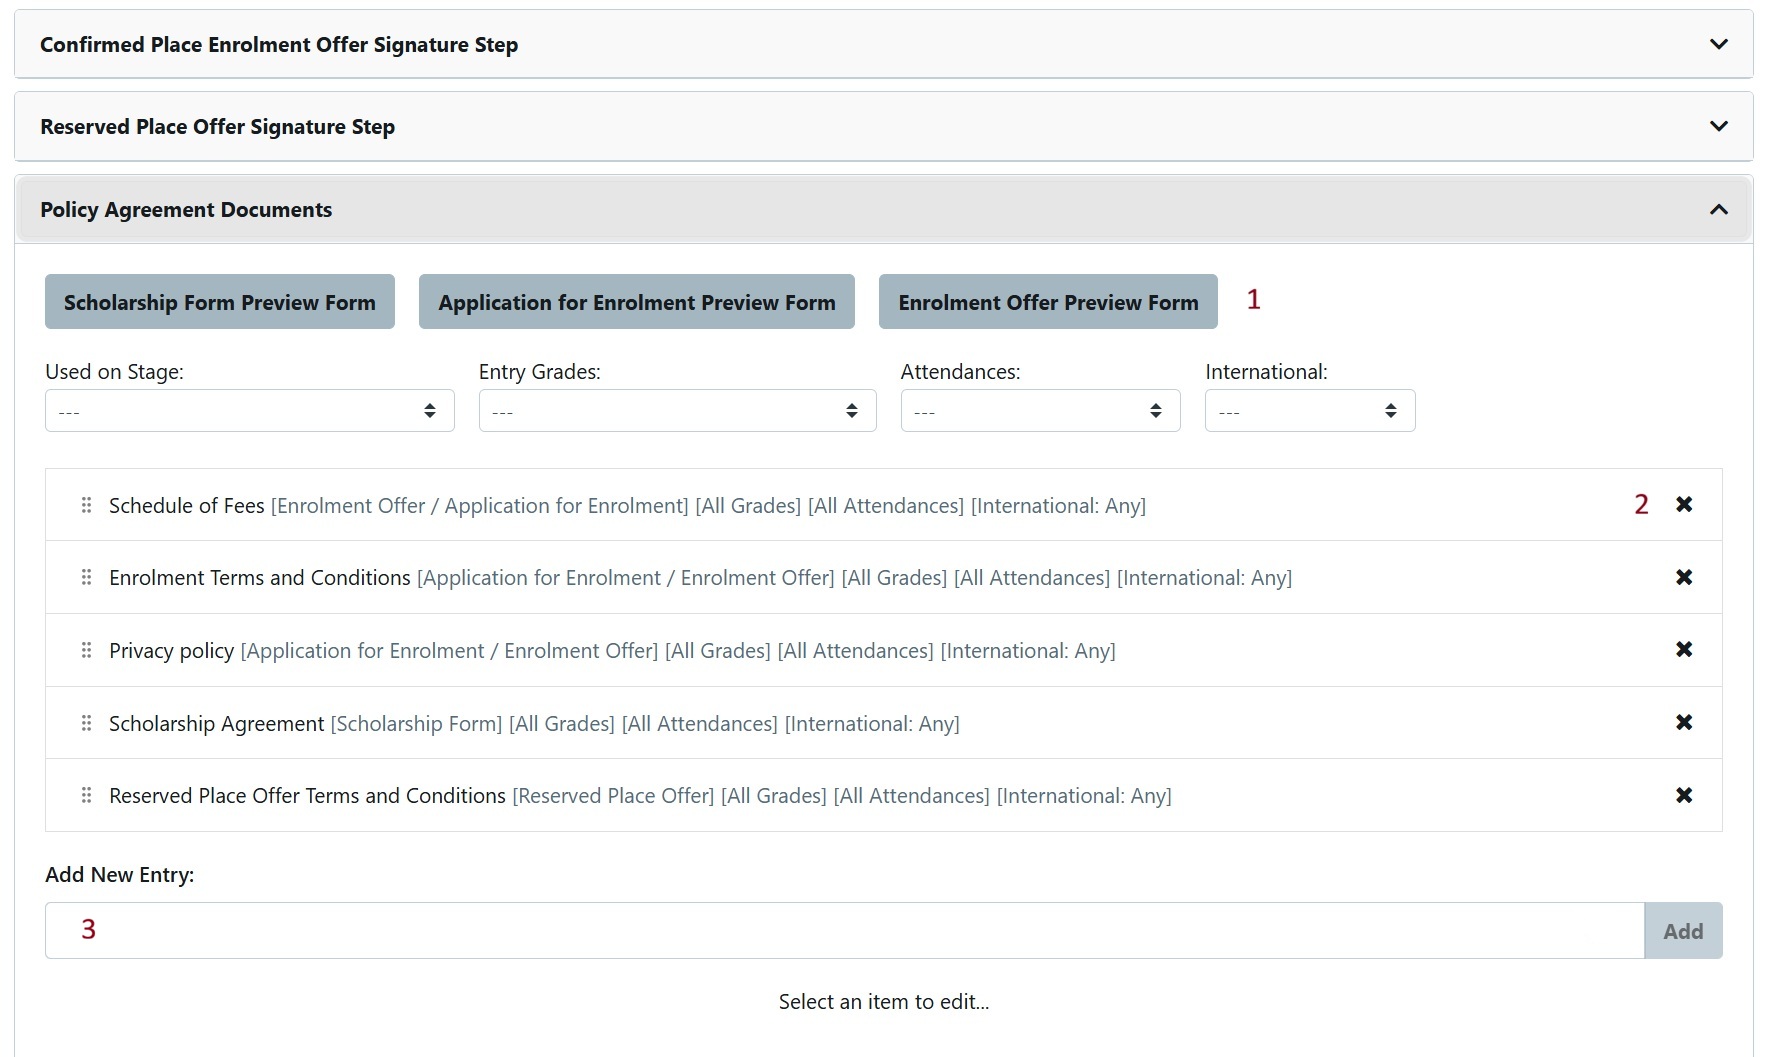The width and height of the screenshot is (1772, 1057).
Task: Open the Used on Stage dropdown
Action: [x=249, y=411]
